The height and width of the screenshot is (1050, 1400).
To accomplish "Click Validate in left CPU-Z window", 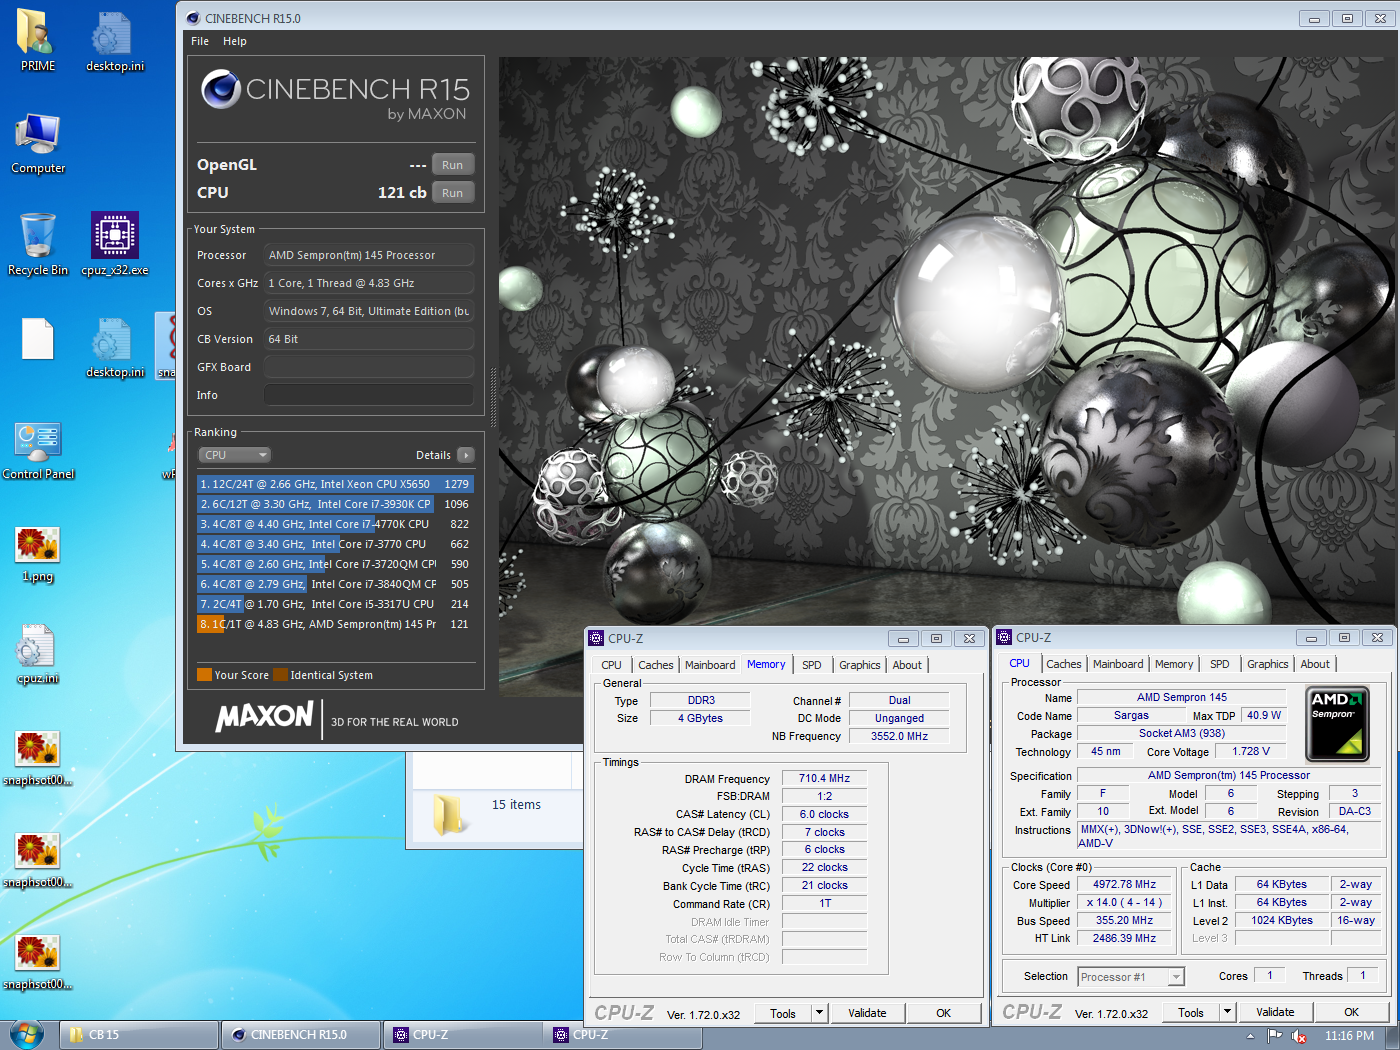I will (867, 1013).
